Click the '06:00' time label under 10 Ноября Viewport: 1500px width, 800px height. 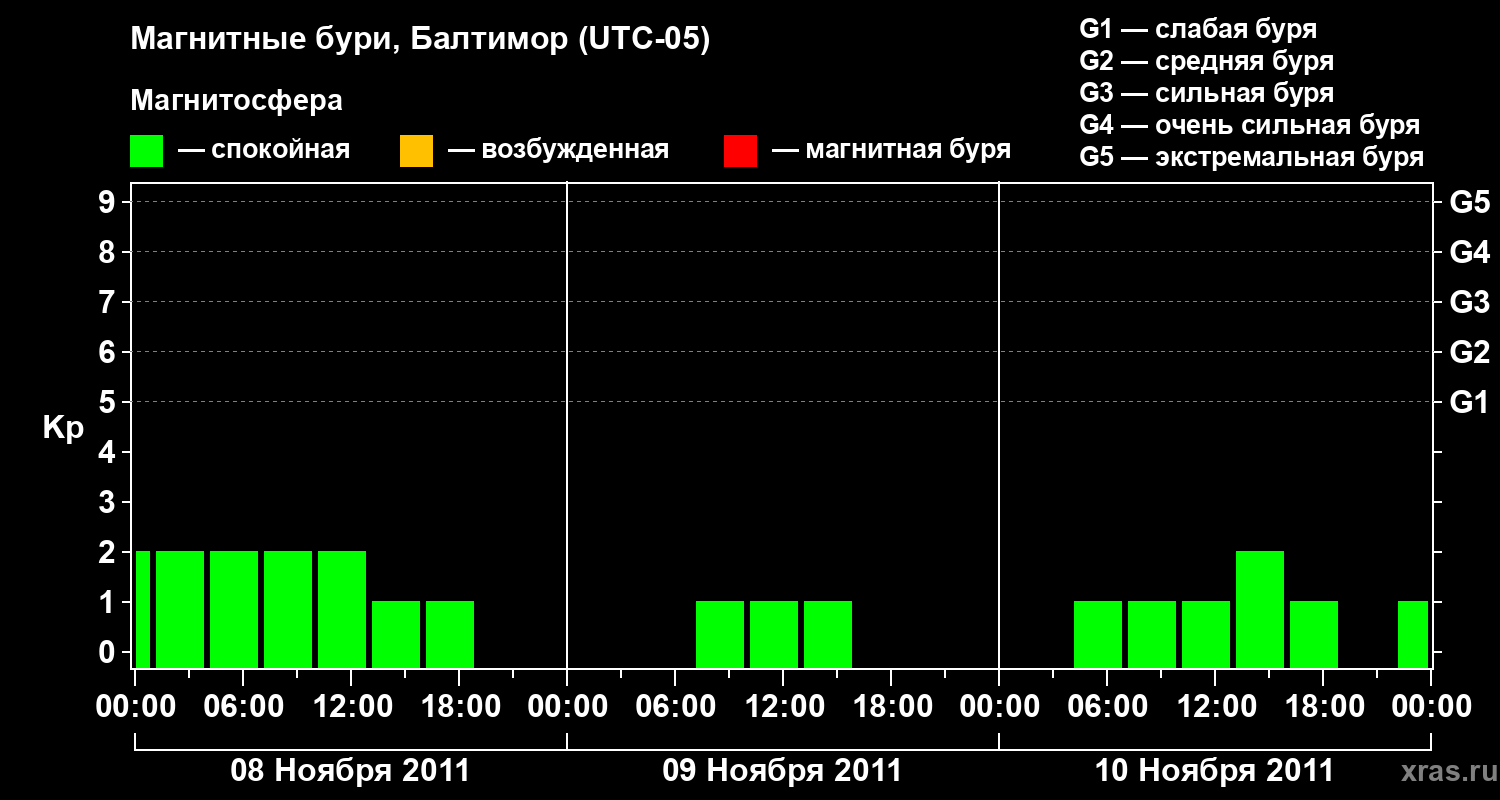coord(1107,707)
